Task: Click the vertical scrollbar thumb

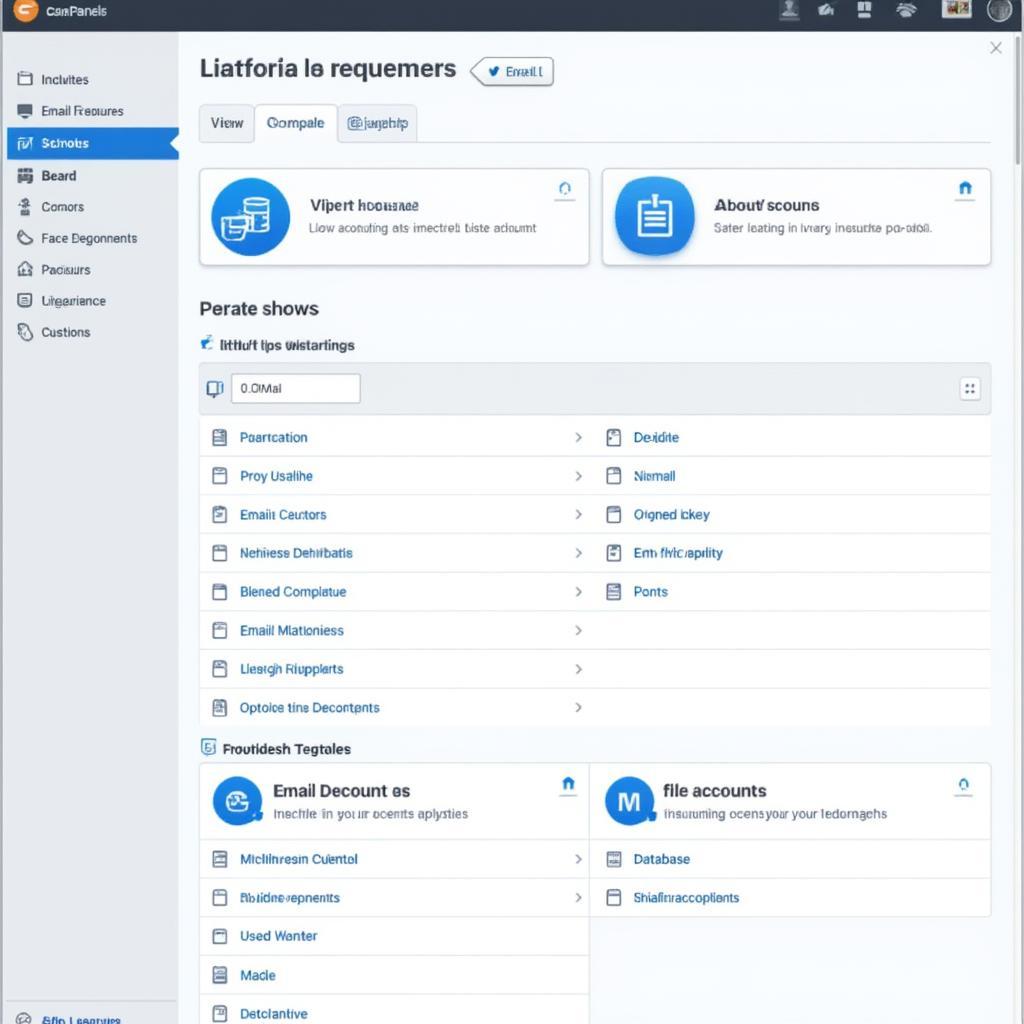Action: click(x=1017, y=98)
